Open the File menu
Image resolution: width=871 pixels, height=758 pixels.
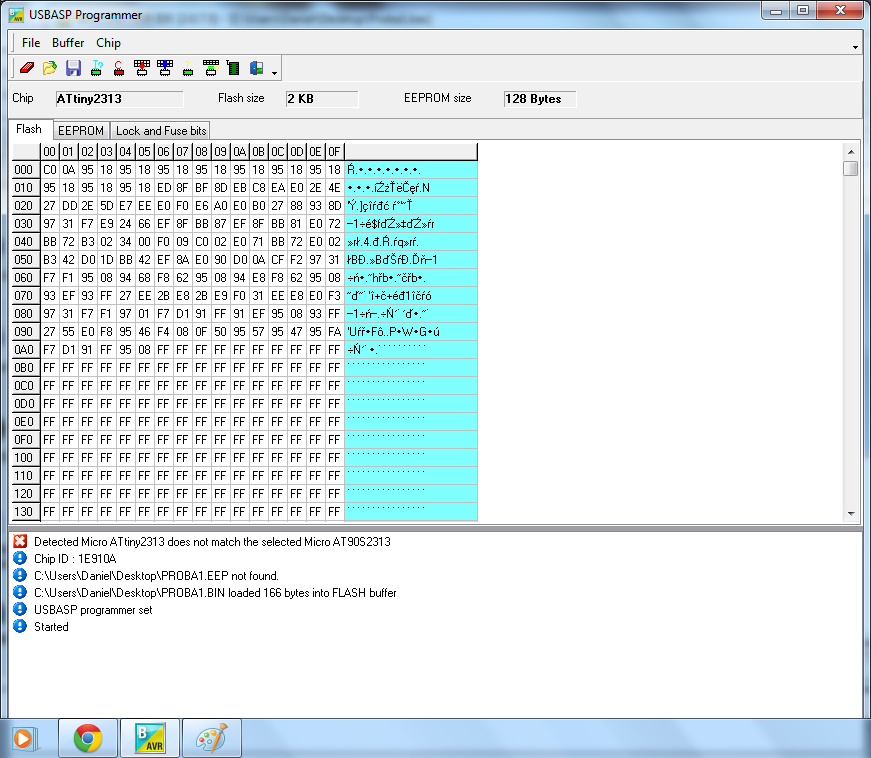[x=31, y=43]
